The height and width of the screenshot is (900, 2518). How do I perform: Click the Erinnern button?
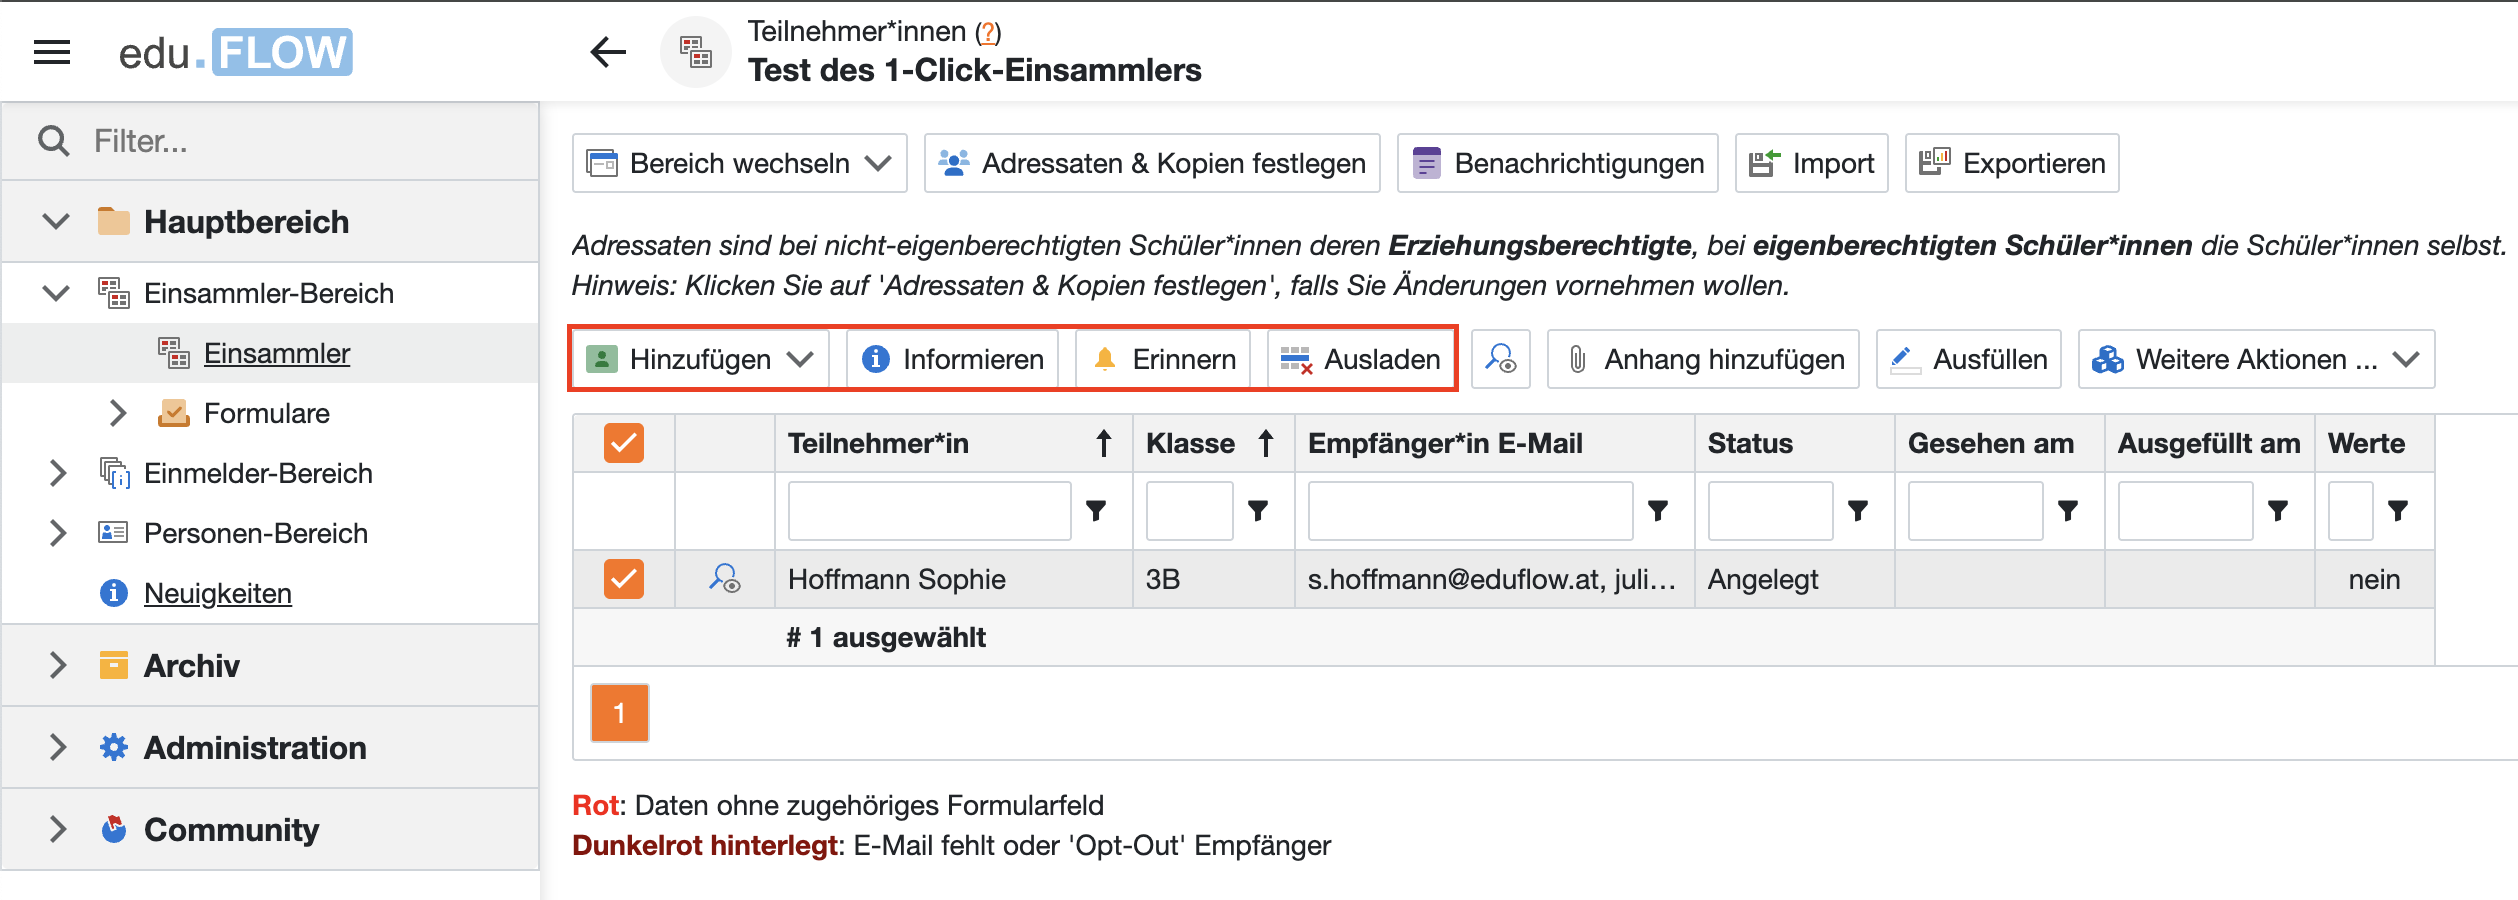(x=1164, y=359)
